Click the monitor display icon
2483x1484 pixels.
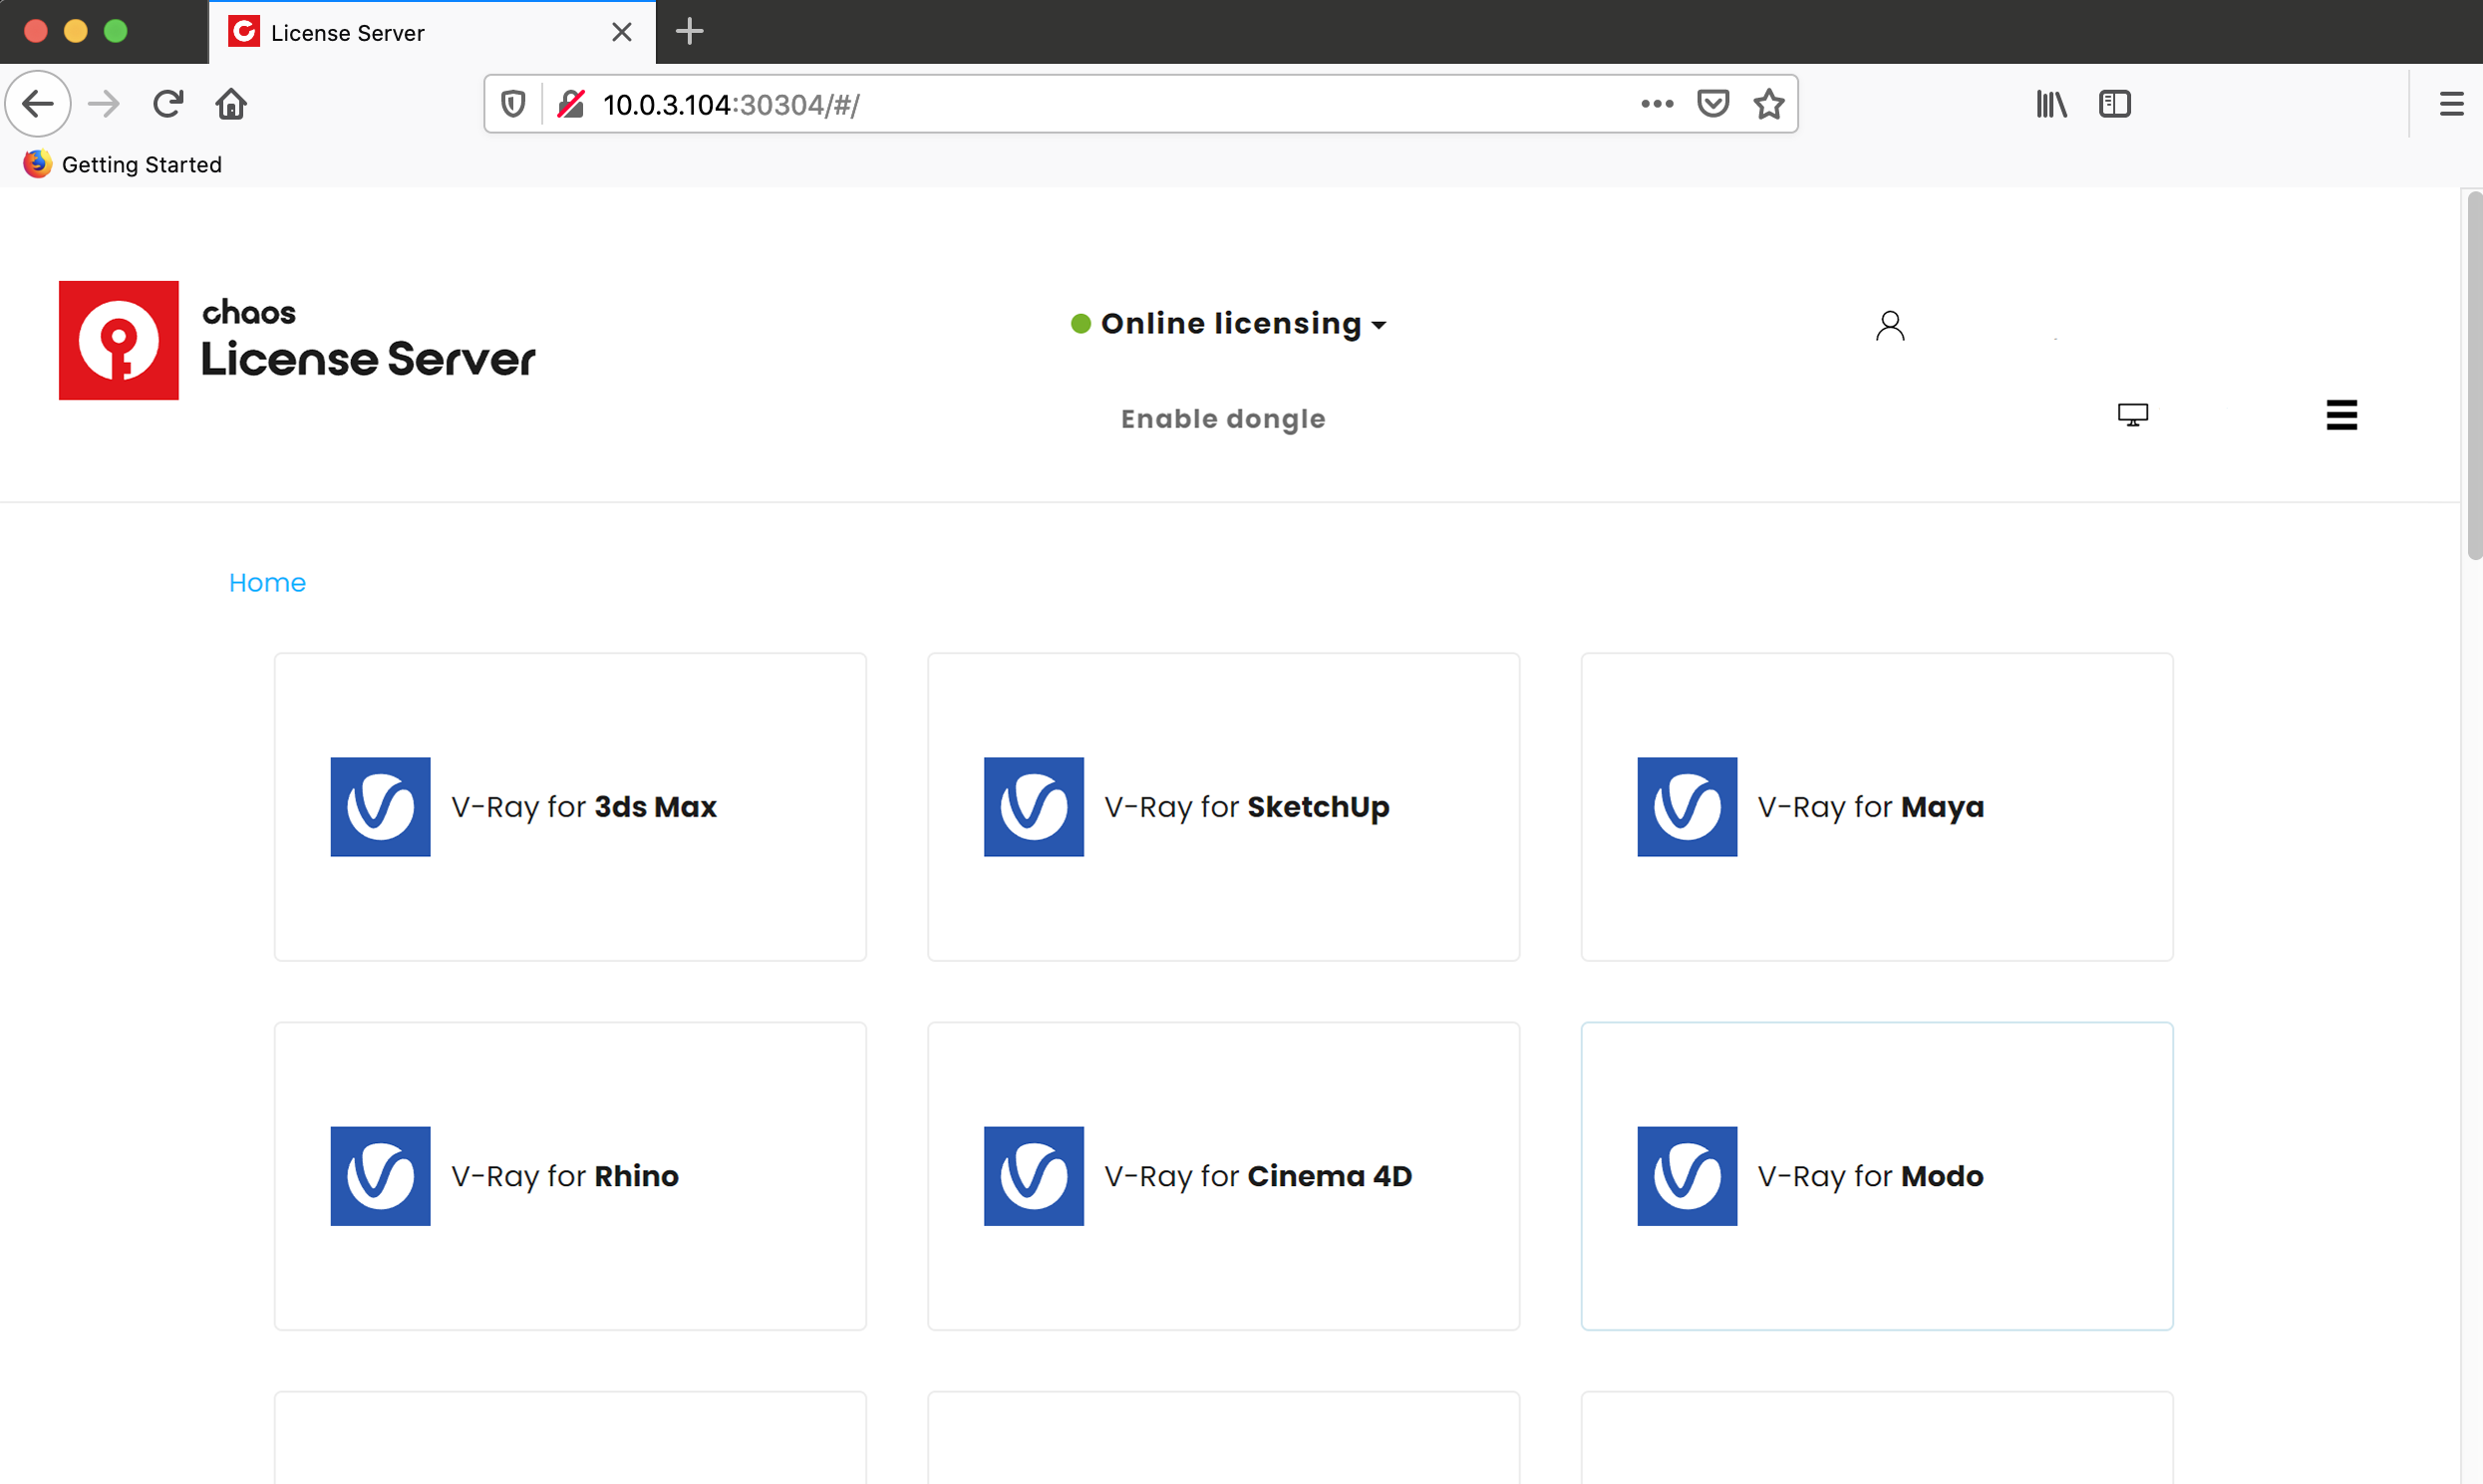(2132, 415)
